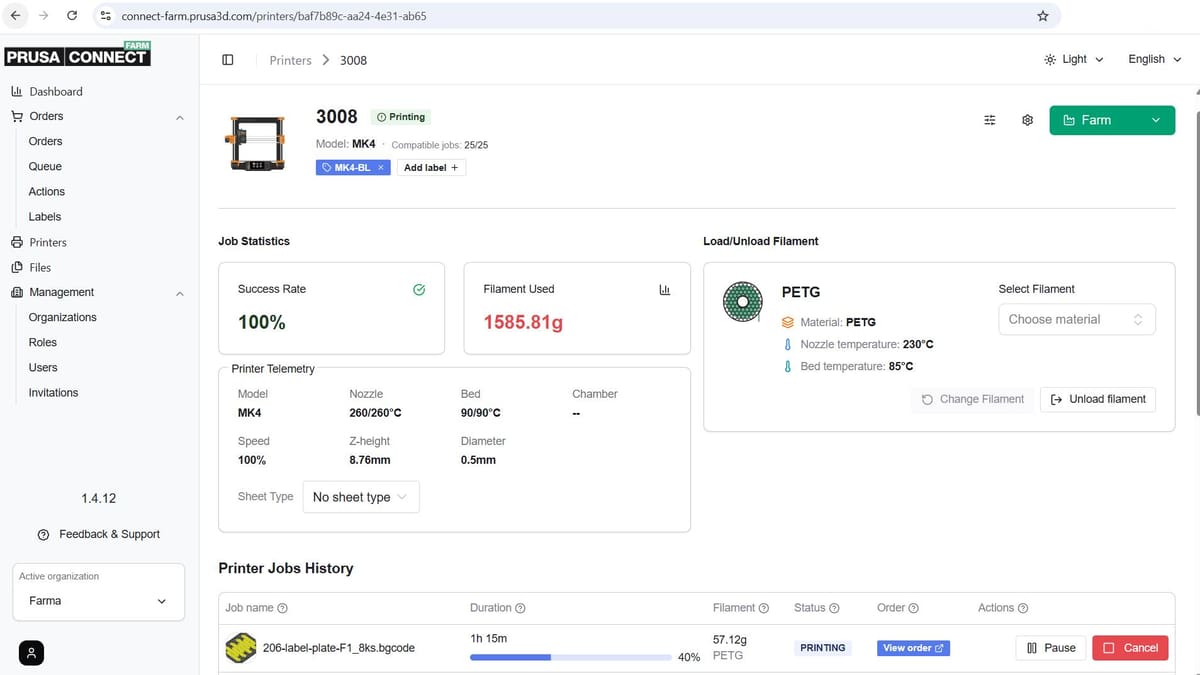
Task: Open Users in the sidebar
Action: point(43,367)
